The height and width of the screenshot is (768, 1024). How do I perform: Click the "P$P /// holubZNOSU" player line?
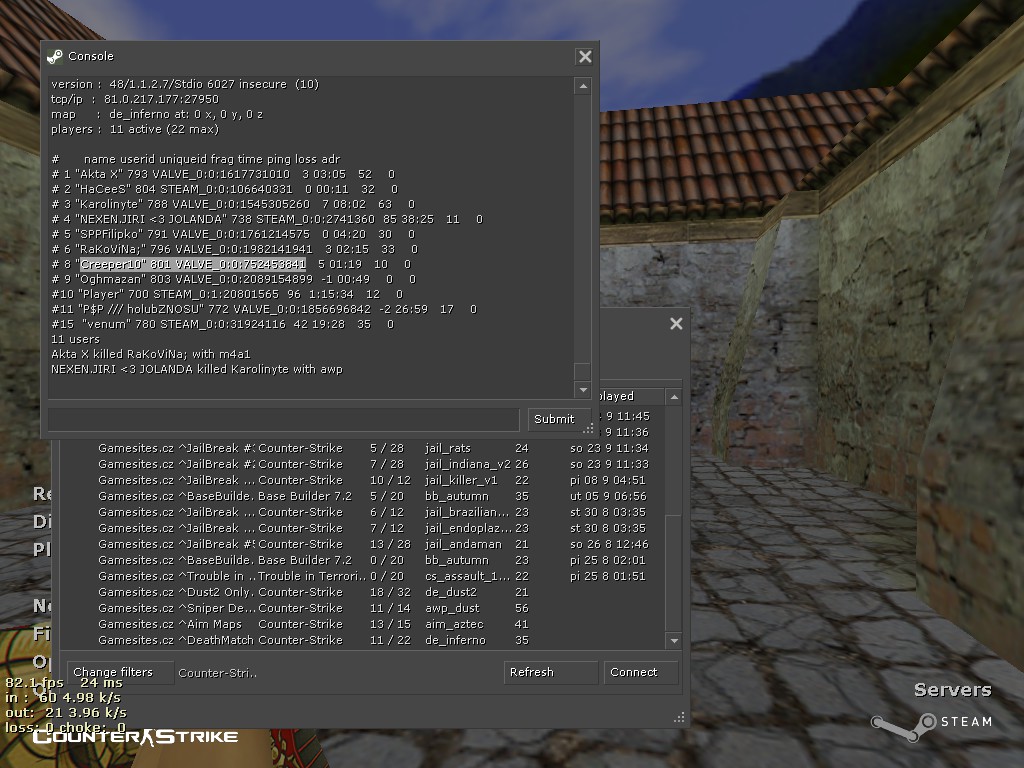coord(264,310)
